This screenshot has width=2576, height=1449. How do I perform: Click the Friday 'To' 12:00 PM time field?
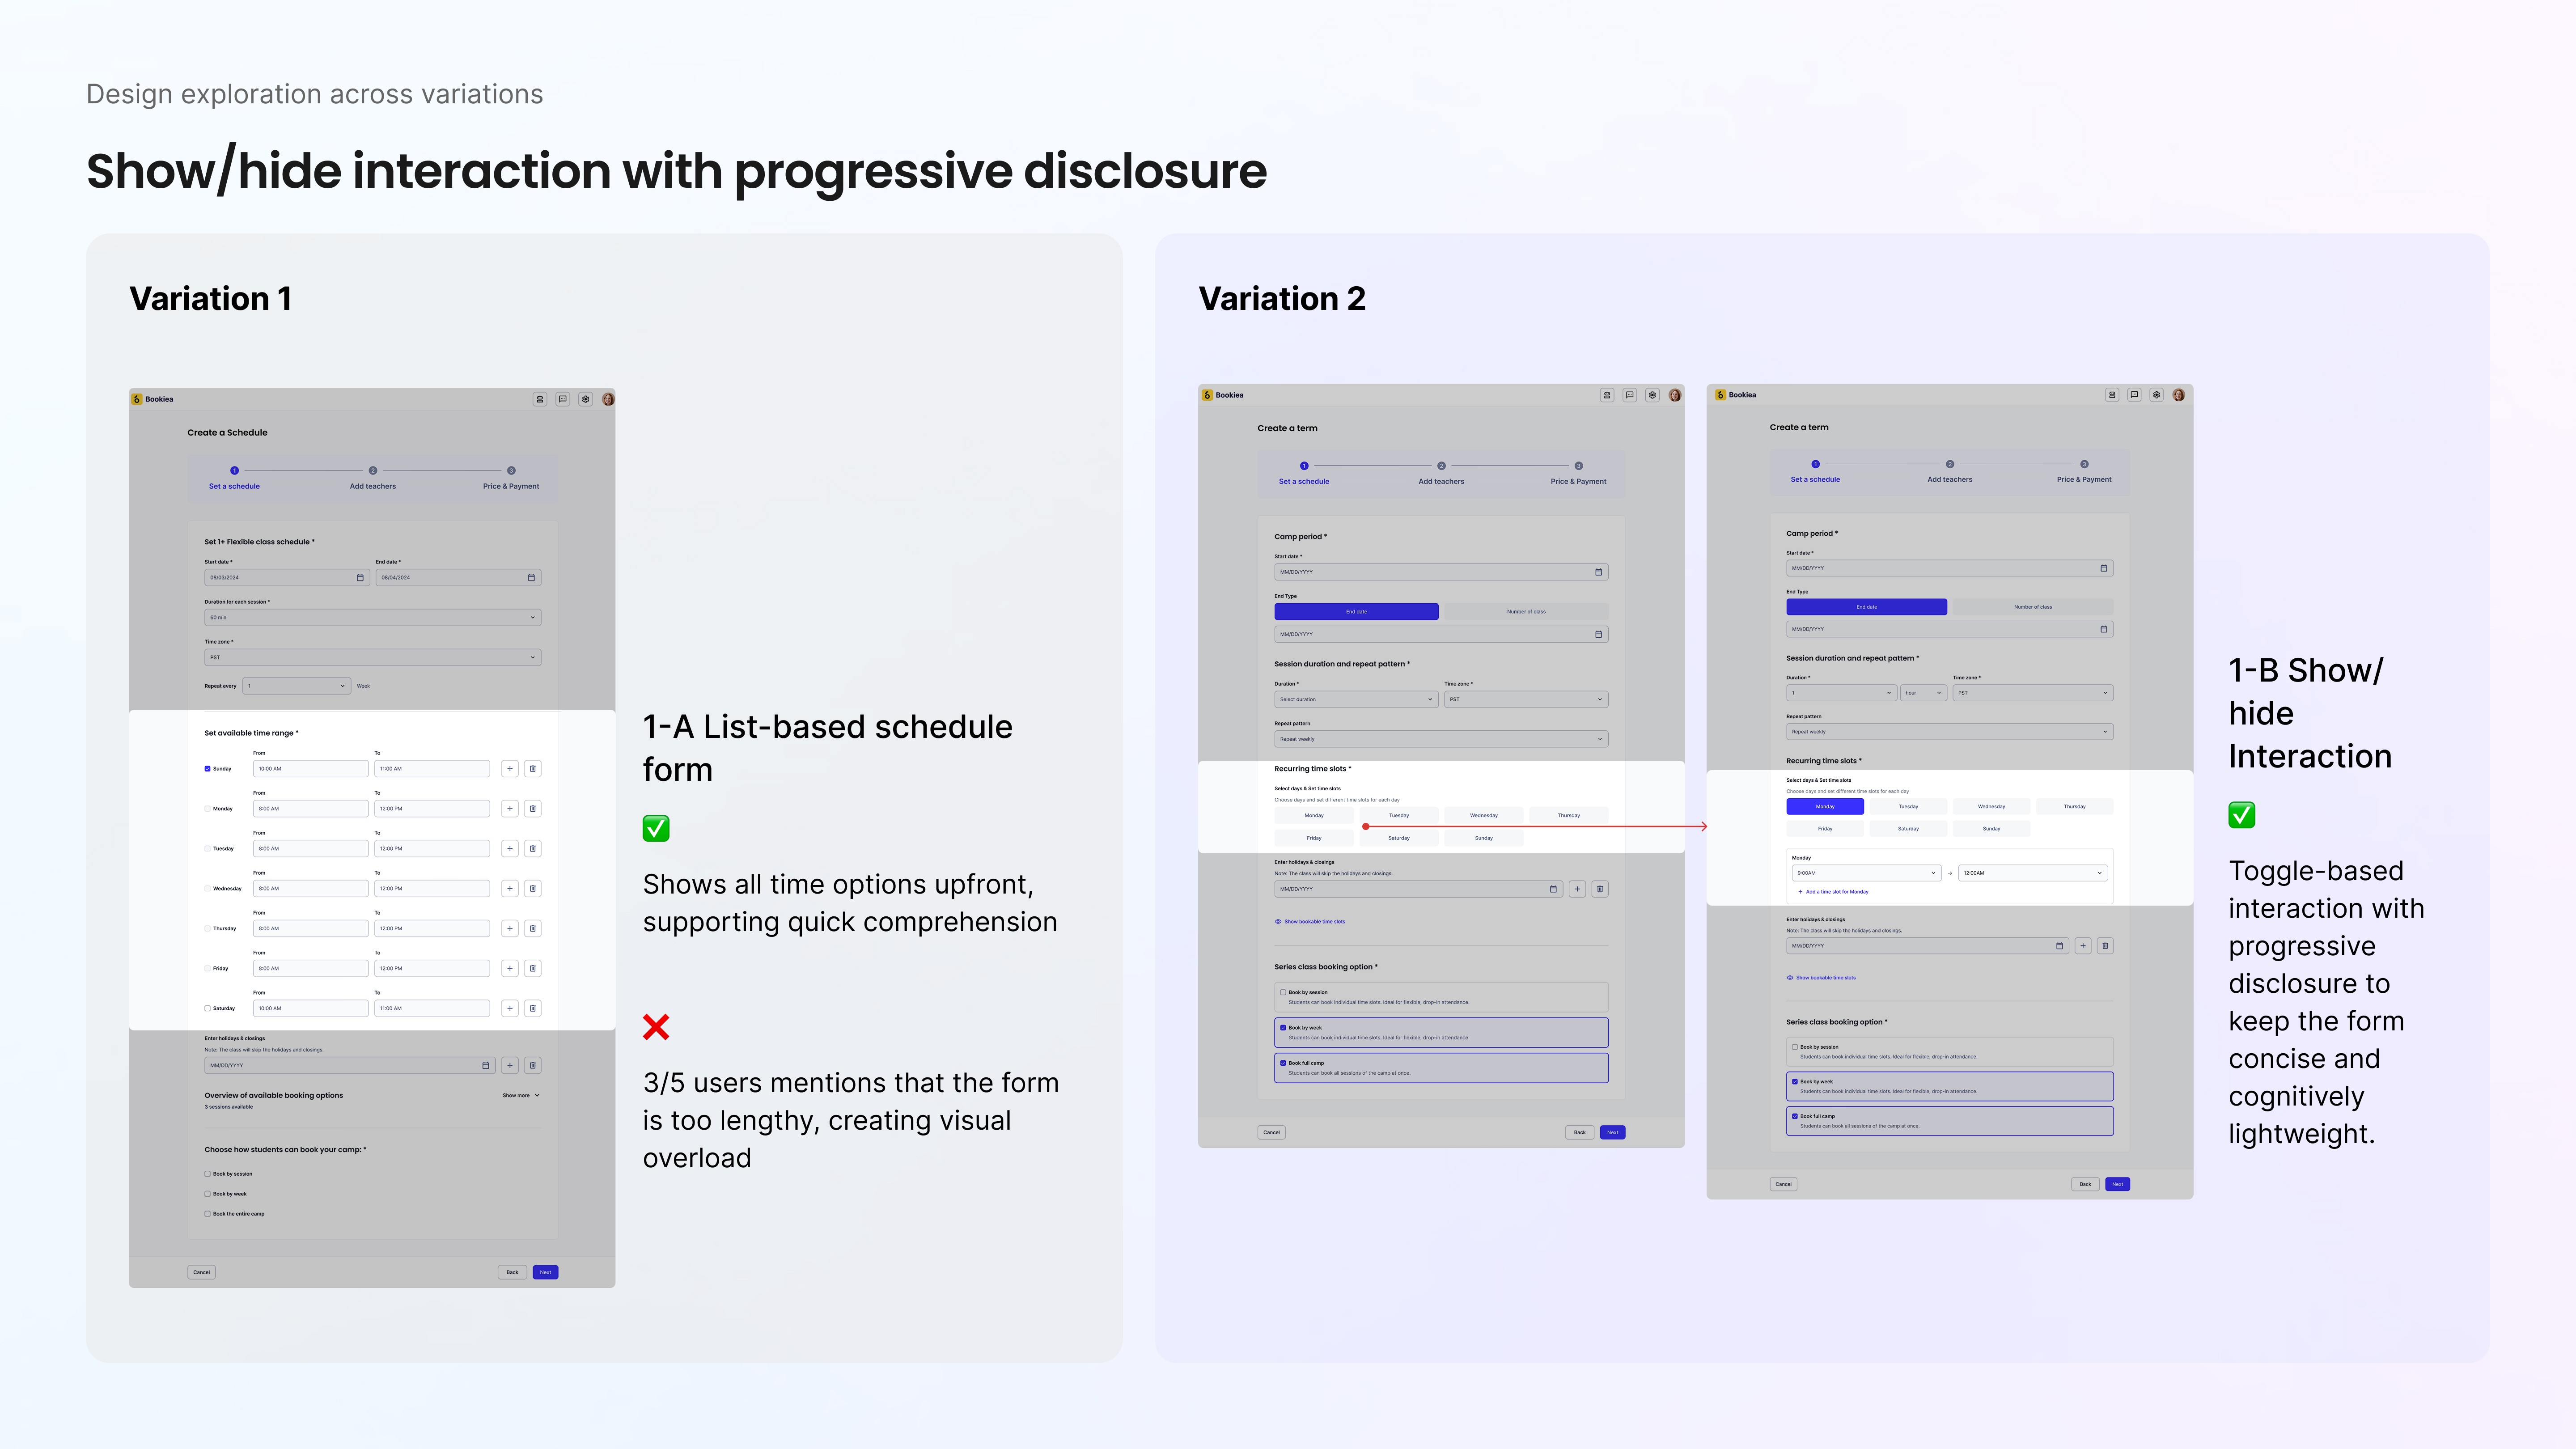(x=432, y=969)
